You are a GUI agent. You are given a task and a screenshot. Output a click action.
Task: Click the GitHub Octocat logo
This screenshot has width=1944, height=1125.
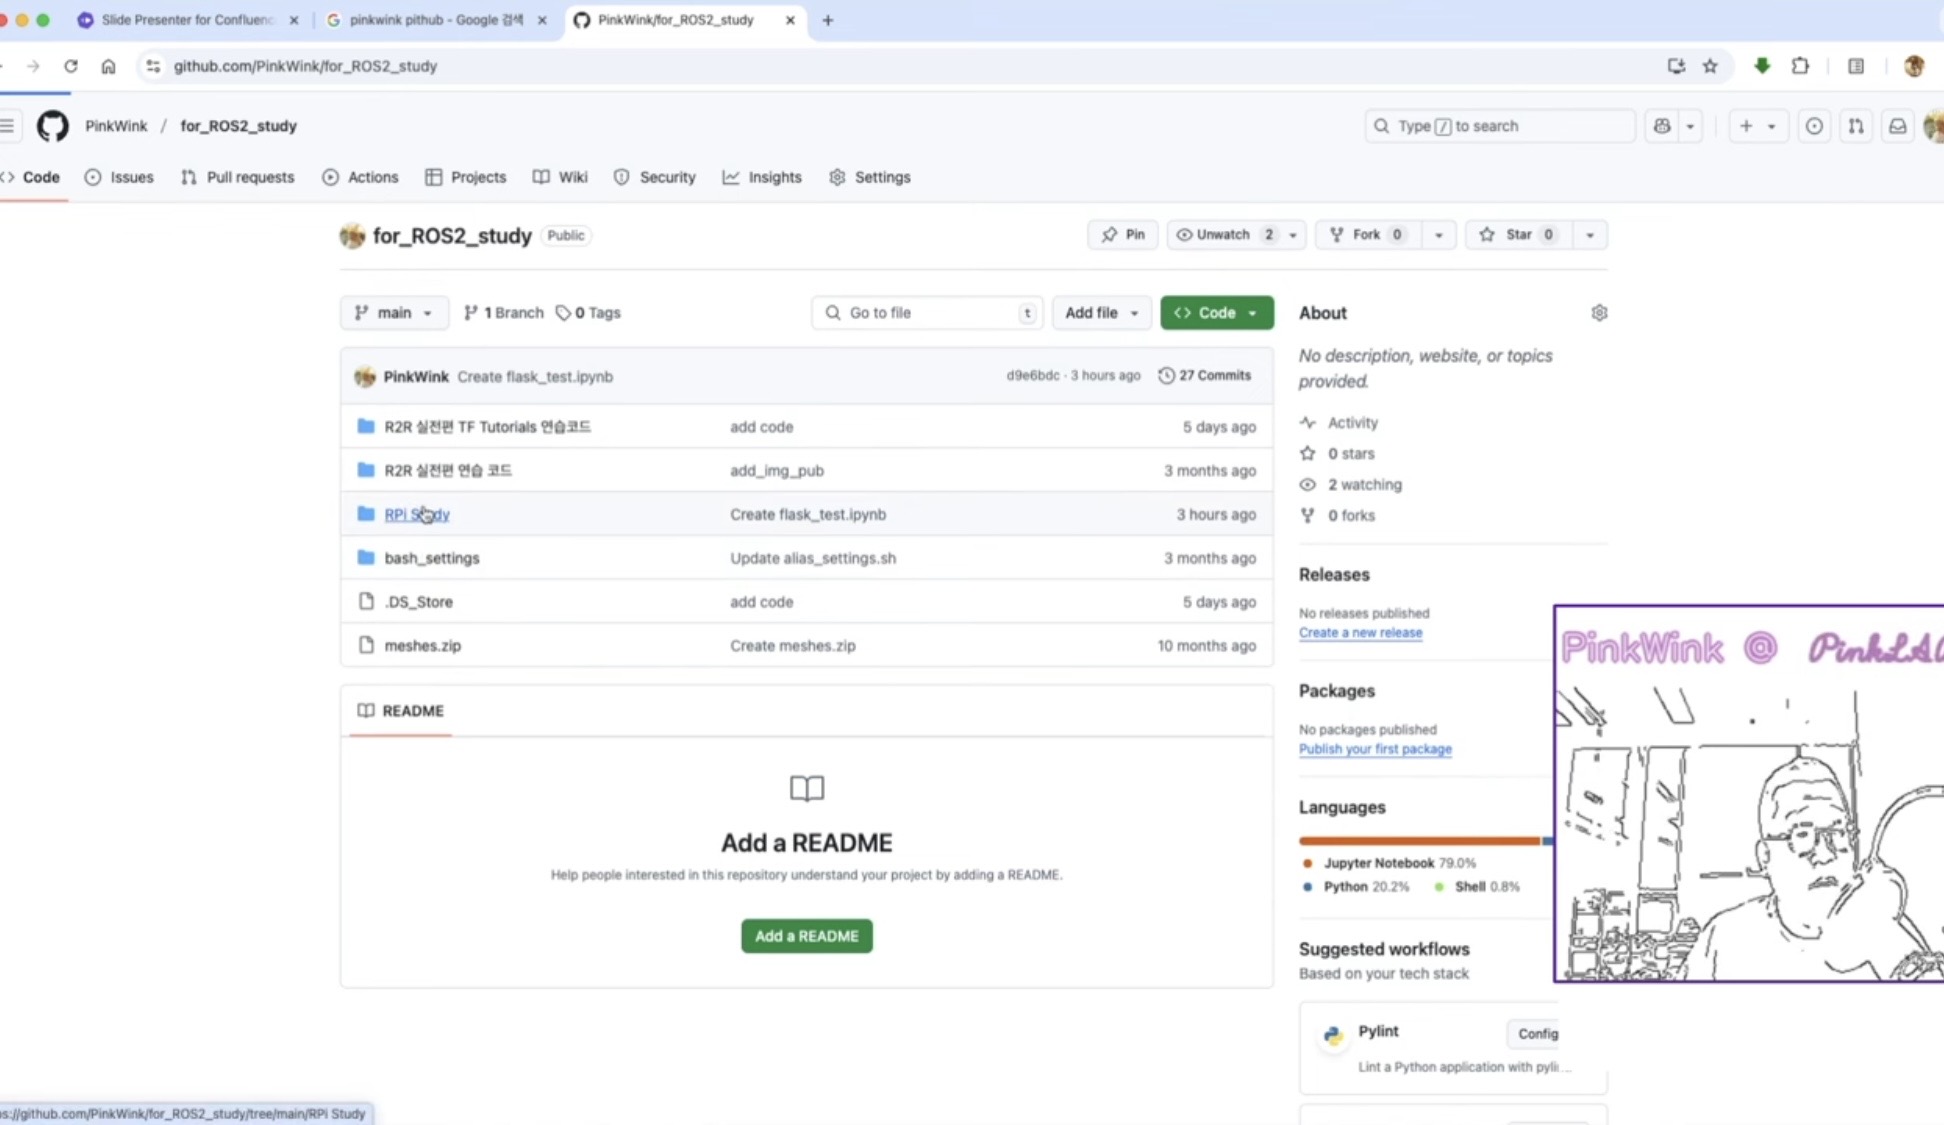click(x=52, y=126)
